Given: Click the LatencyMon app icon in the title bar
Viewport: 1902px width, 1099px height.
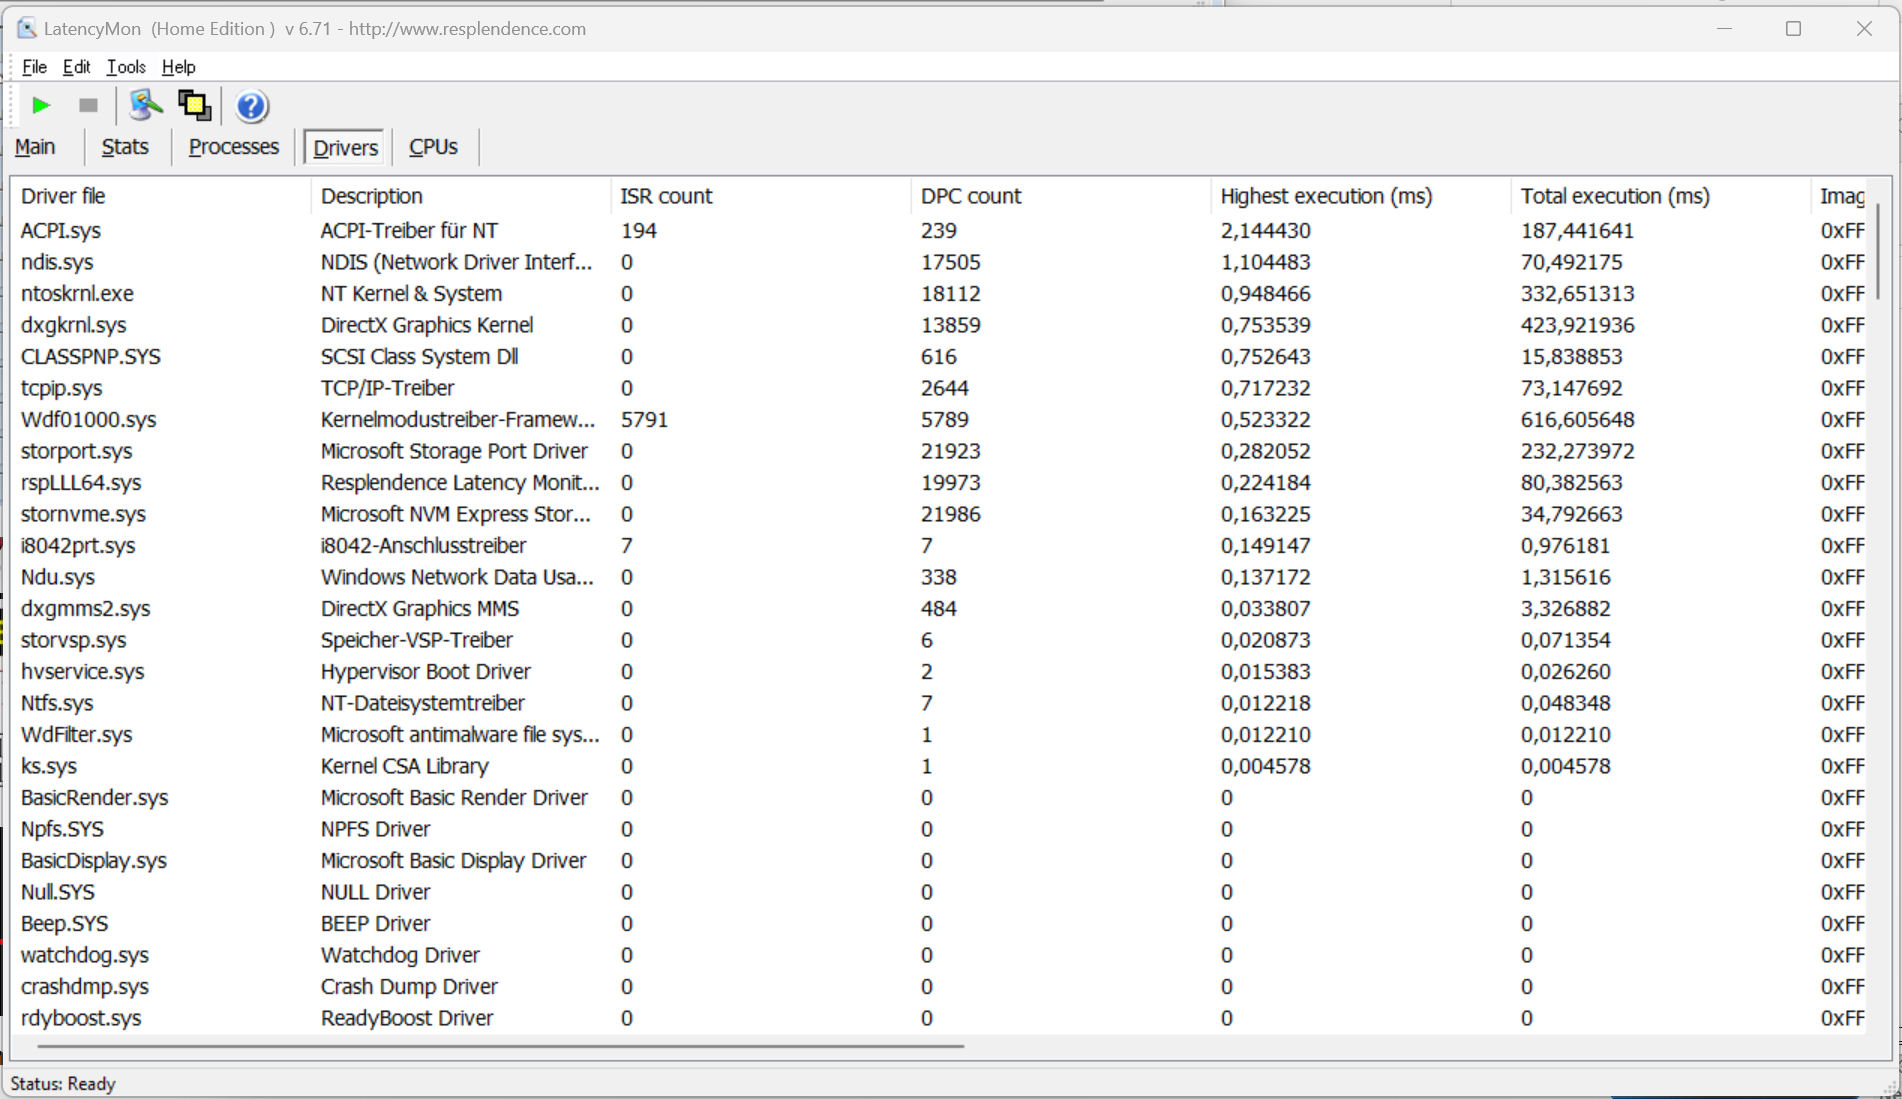Looking at the screenshot, I should point(26,28).
